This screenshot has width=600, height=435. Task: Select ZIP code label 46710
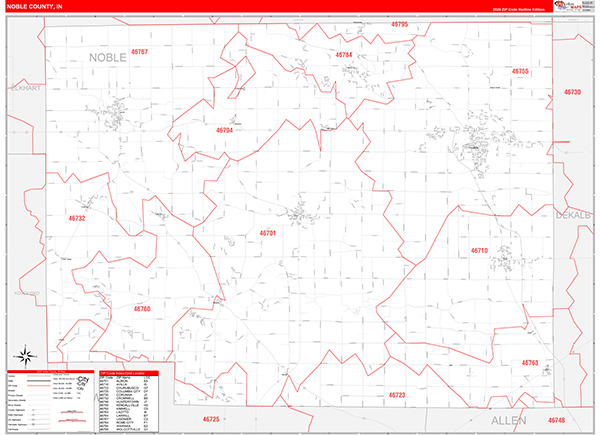(x=479, y=251)
